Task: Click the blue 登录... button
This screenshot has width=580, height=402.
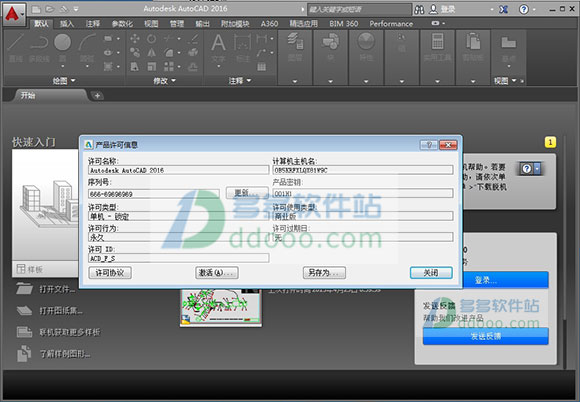Action: (x=486, y=280)
